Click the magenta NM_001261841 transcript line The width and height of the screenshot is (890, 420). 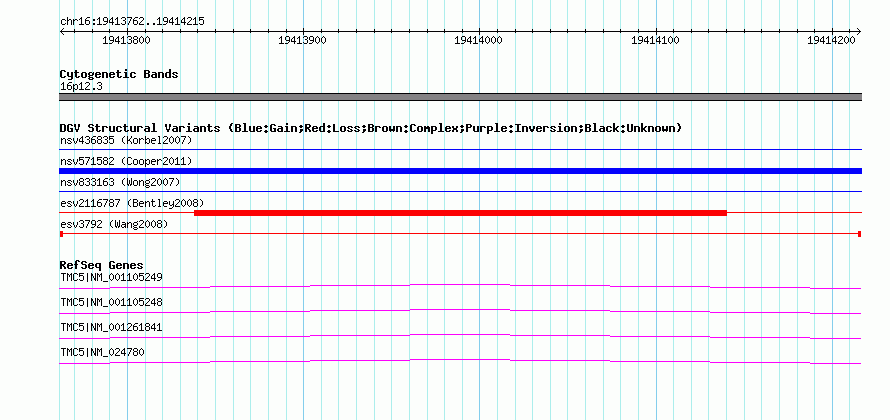point(461,336)
